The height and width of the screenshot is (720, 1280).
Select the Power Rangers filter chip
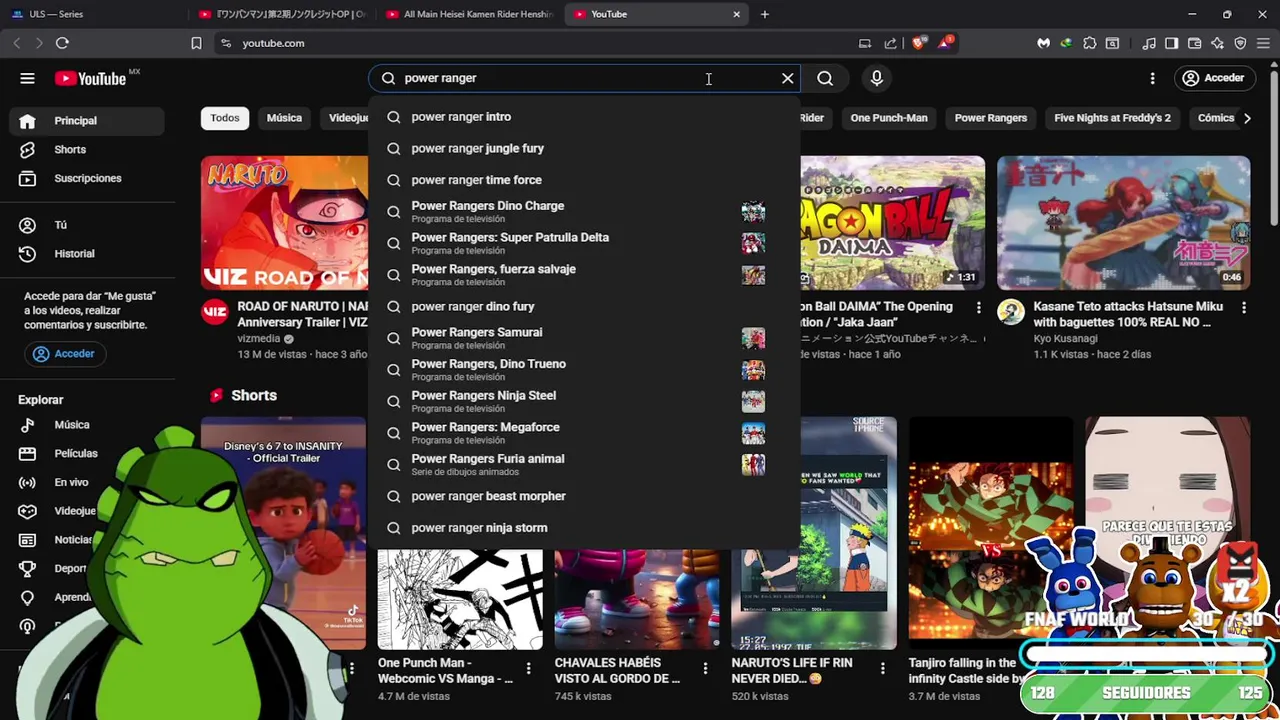[x=991, y=118]
